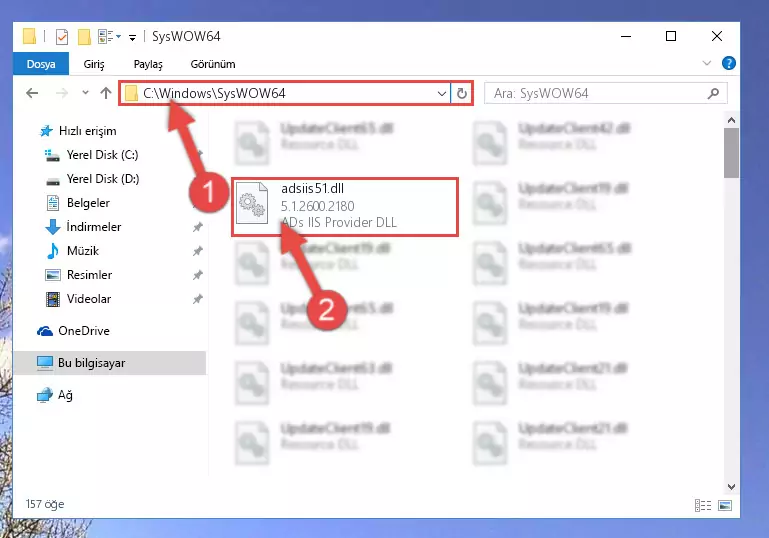
Task: Click the scroll up arrow of file list
Action: pos(731,120)
